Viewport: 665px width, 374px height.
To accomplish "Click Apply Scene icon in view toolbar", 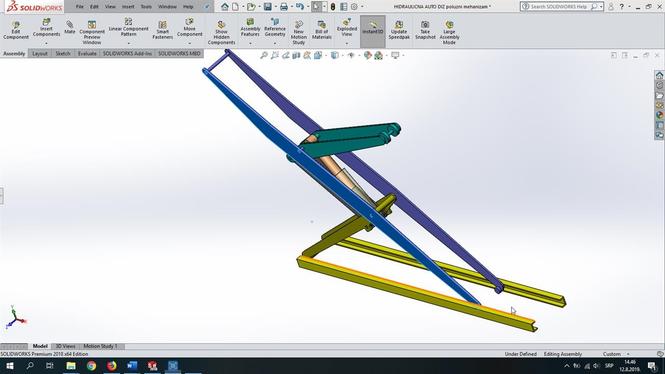I will (378, 55).
